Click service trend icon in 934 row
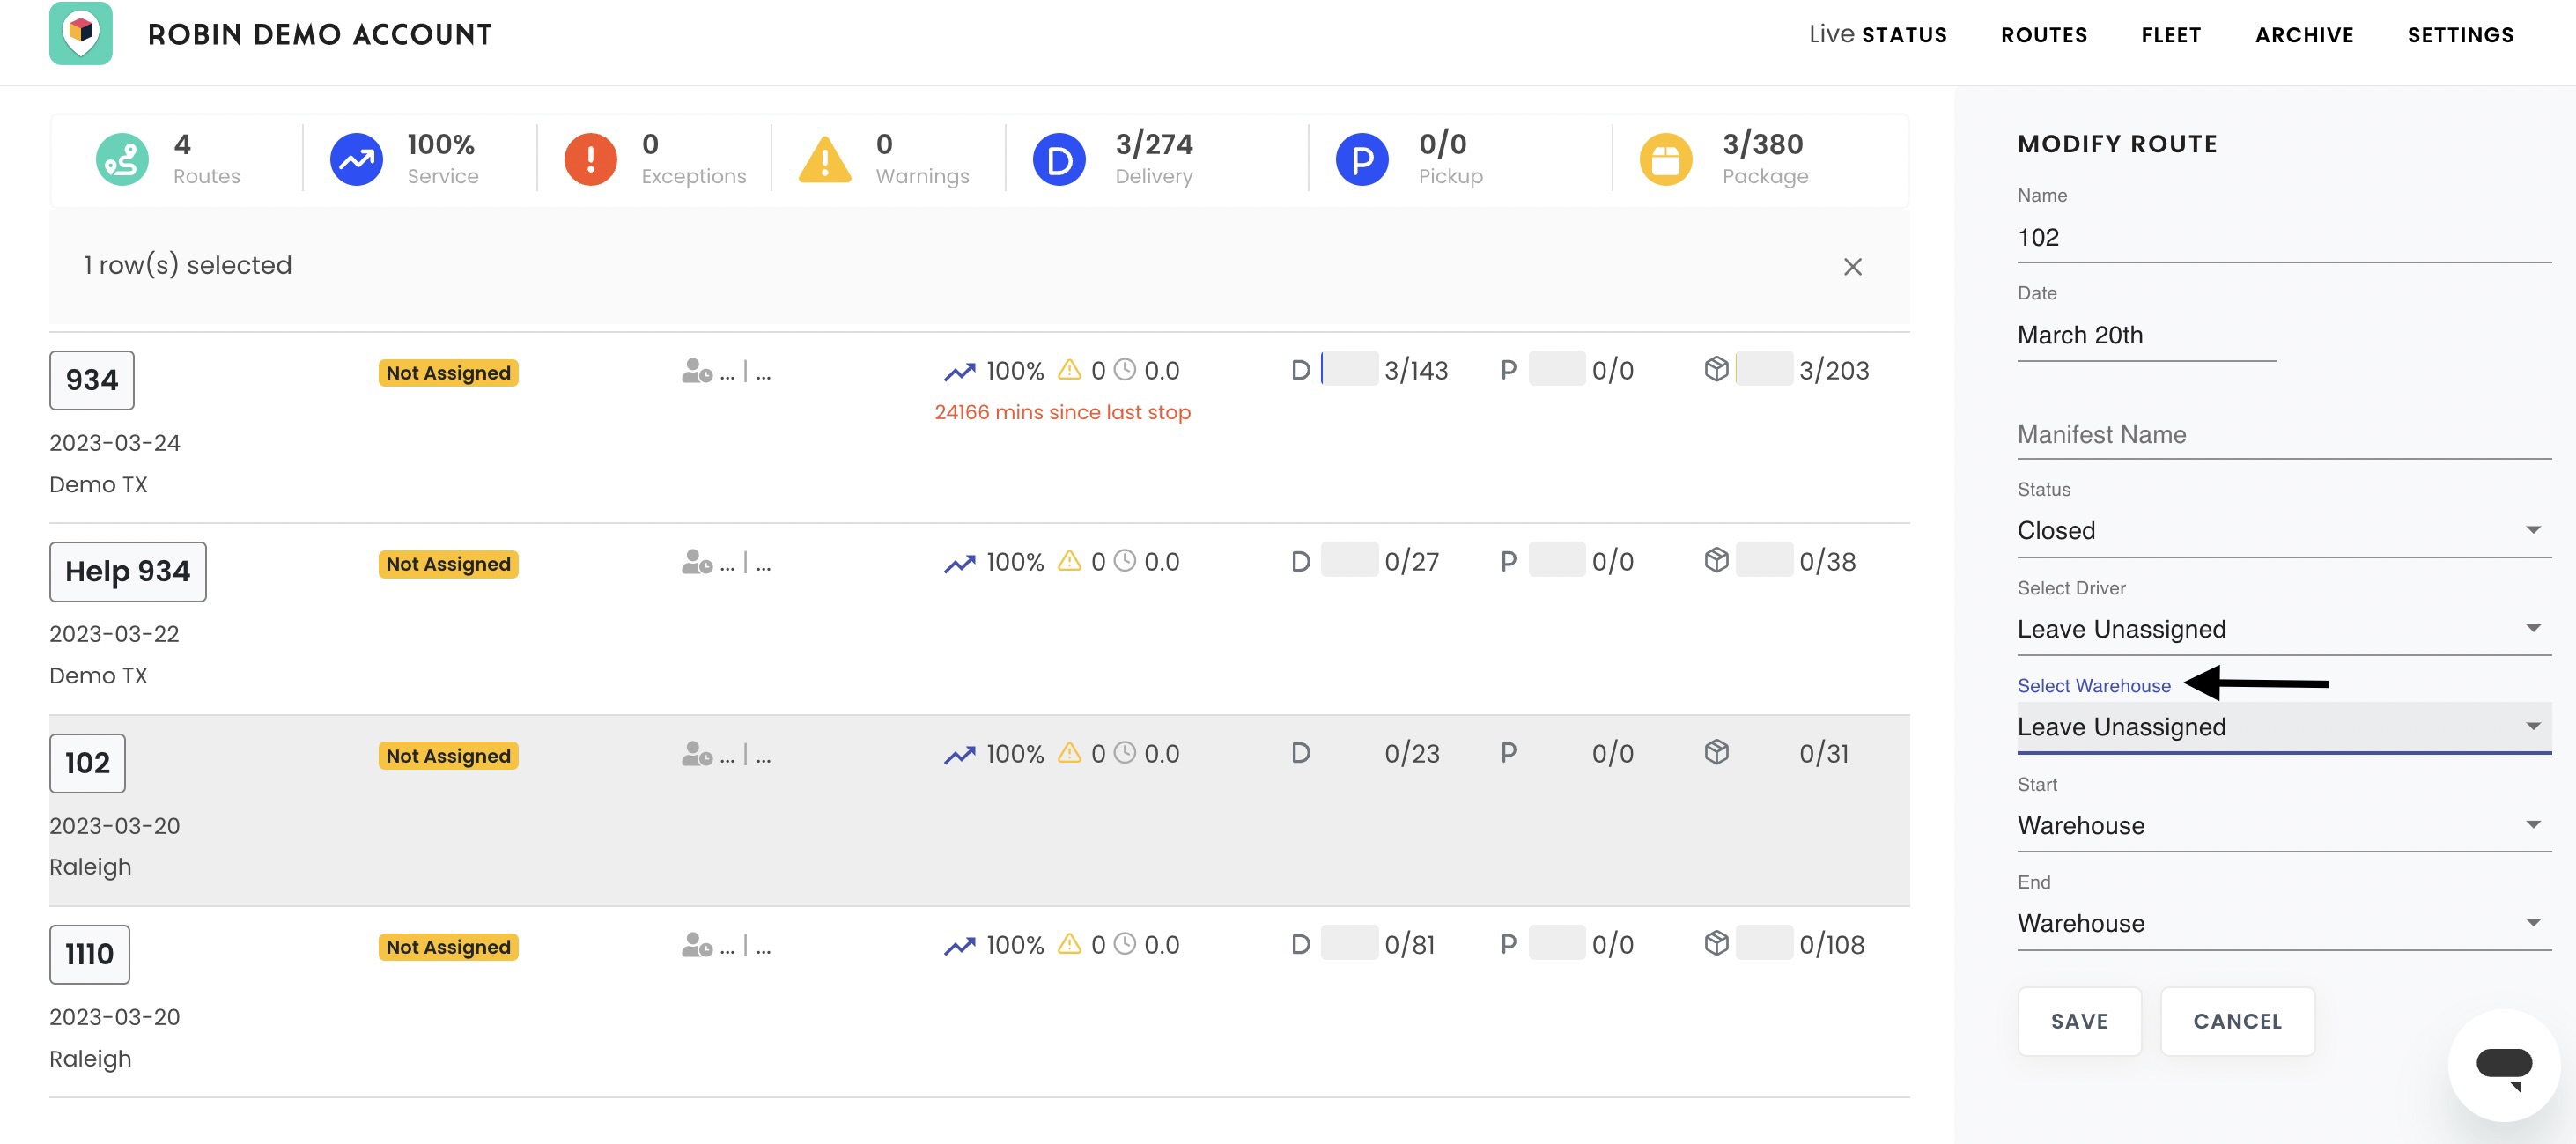 tap(959, 372)
